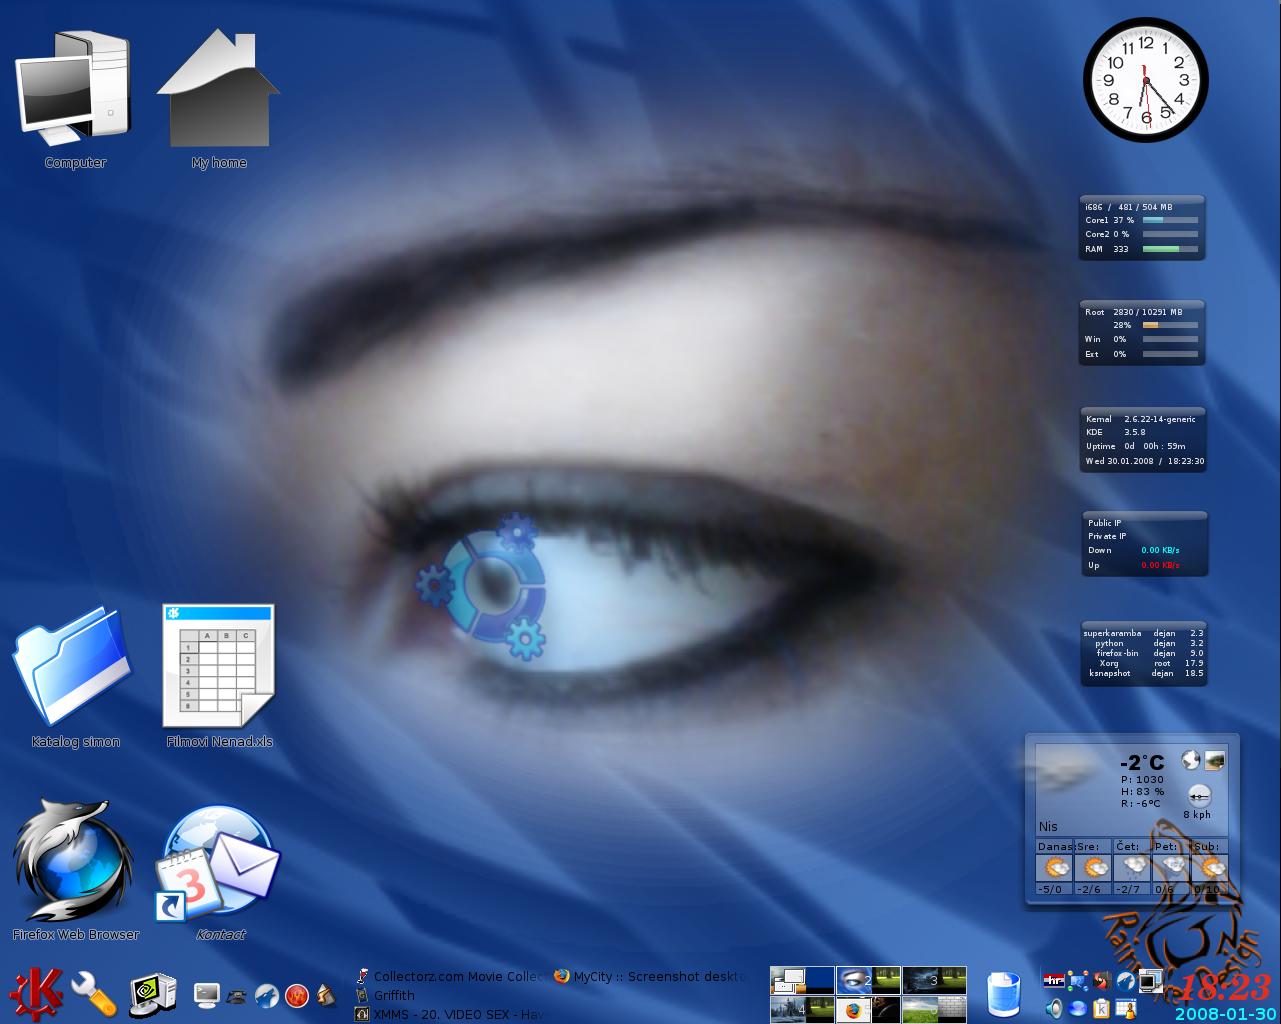Screen dimensions: 1281x1024
Task: Click the date 2008-01-30 in panel
Action: (1226, 1014)
